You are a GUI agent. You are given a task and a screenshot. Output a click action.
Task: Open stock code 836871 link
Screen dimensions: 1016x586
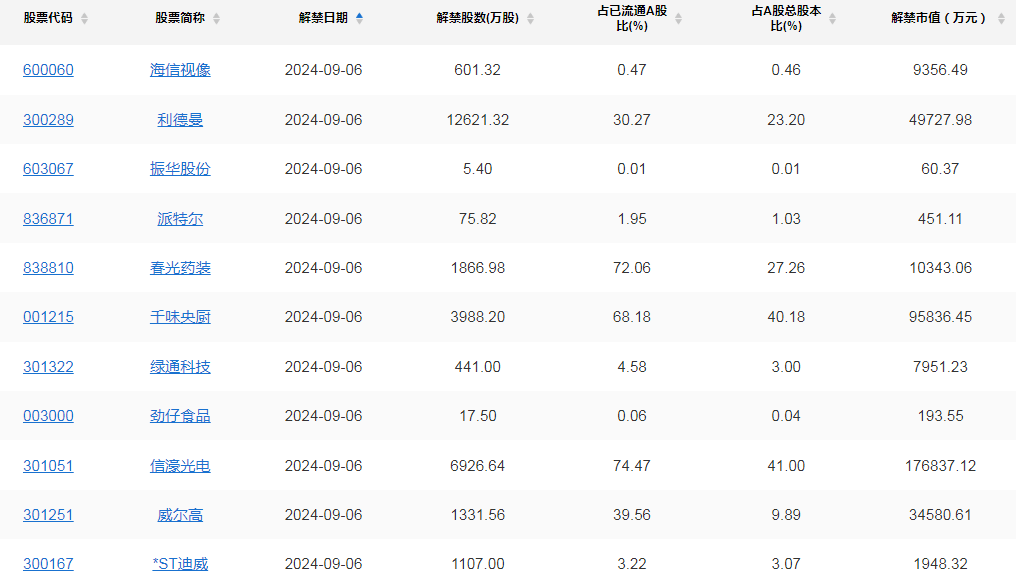coord(49,219)
